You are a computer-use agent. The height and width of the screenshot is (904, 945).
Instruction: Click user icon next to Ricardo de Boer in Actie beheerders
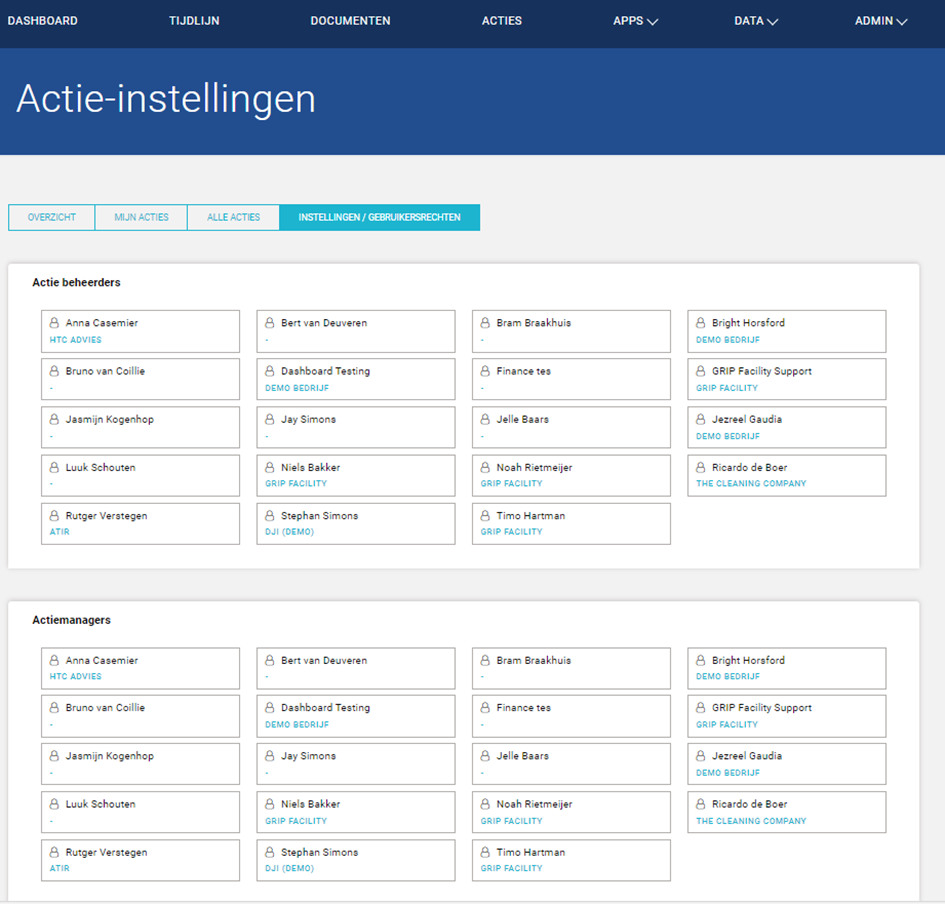tap(700, 467)
